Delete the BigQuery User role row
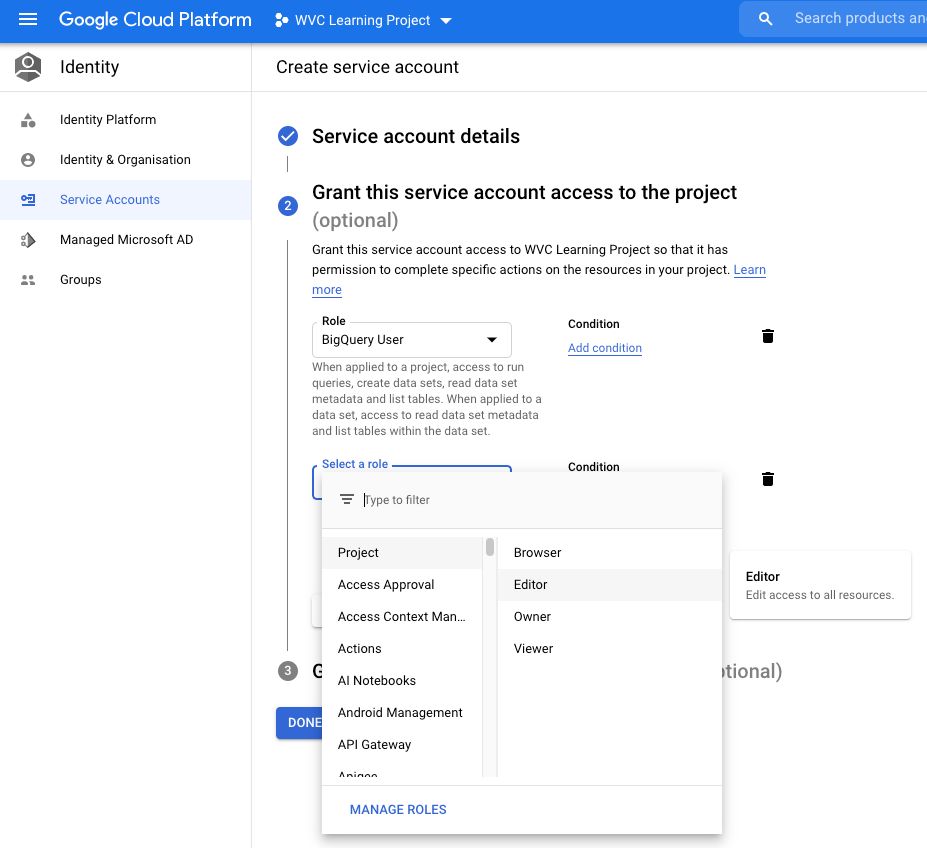Screen dimensions: 927x848 767,336
